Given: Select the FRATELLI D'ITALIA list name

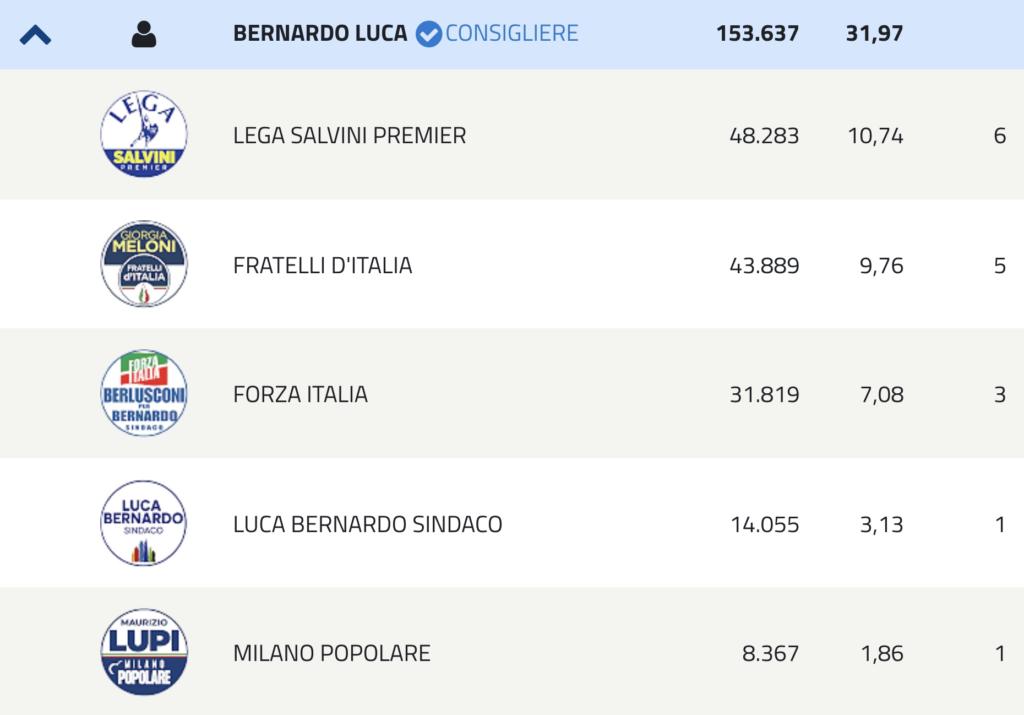Looking at the screenshot, I should pyautogui.click(x=323, y=266).
